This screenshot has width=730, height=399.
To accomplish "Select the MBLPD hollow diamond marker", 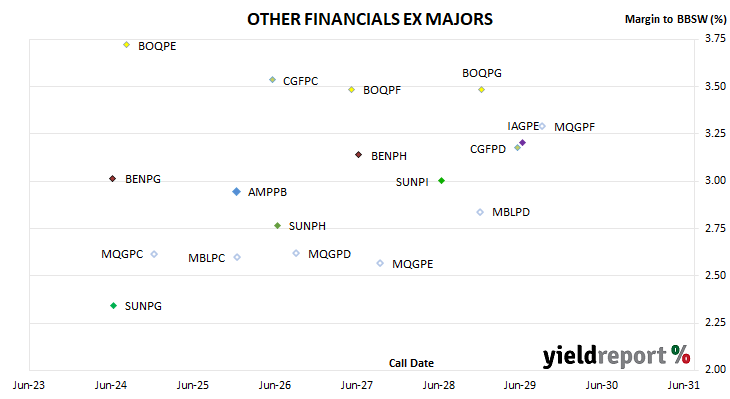I will coord(480,212).
